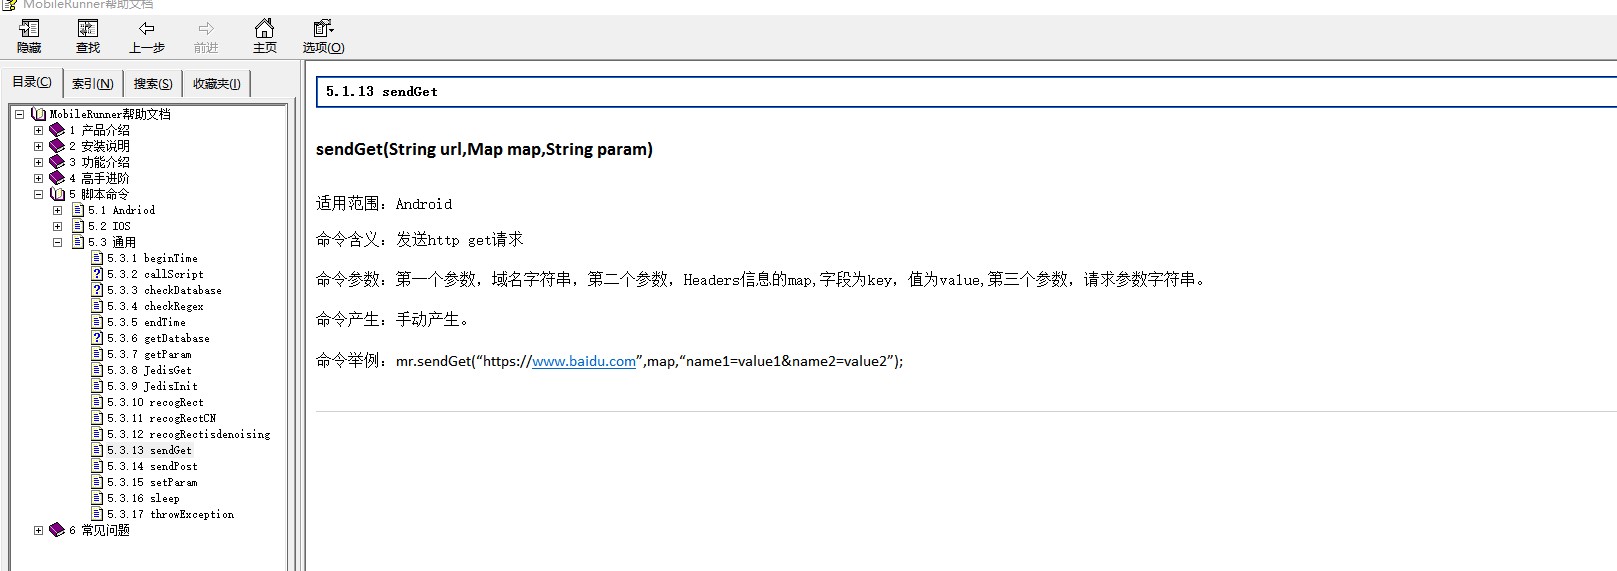Viewport: 1617px width, 571px height.
Task: Click the Forward (前进) arrow icon
Action: tap(206, 28)
